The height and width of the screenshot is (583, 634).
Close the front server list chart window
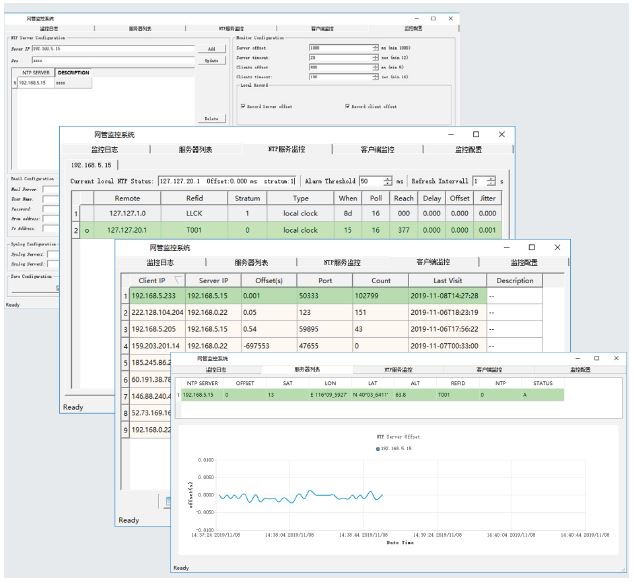(x=619, y=357)
